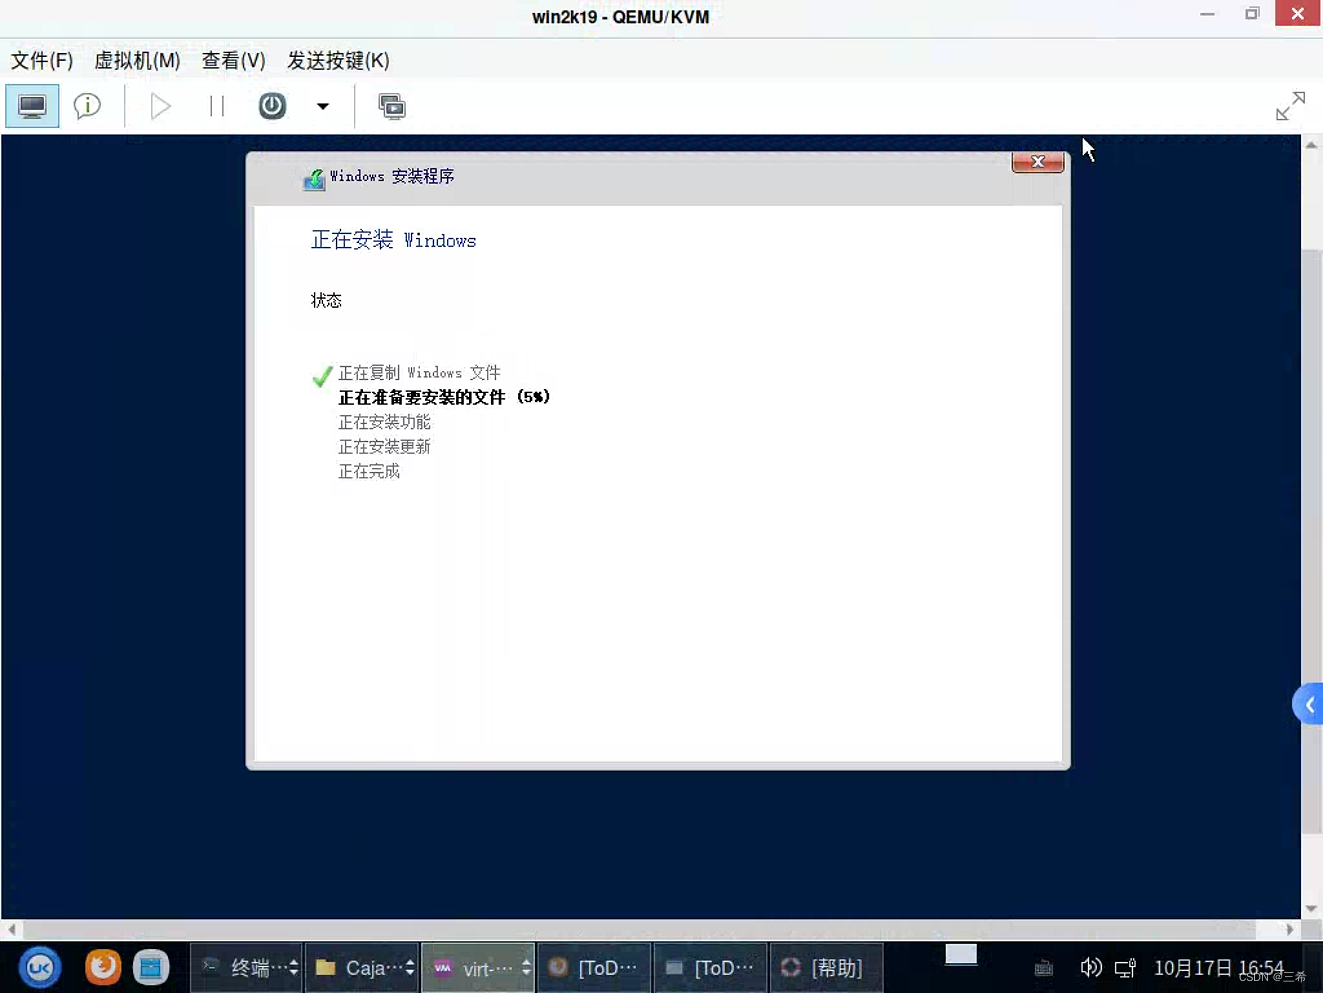
Task: Open the 虚拟机(M) menu
Action: pos(137,60)
